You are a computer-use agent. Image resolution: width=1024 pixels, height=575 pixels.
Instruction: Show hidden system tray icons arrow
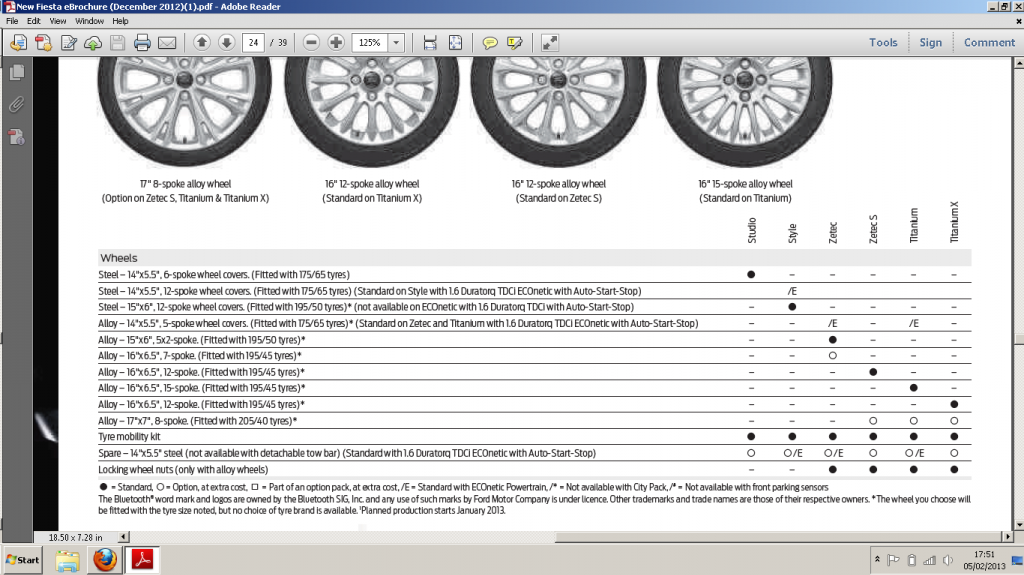(877, 560)
